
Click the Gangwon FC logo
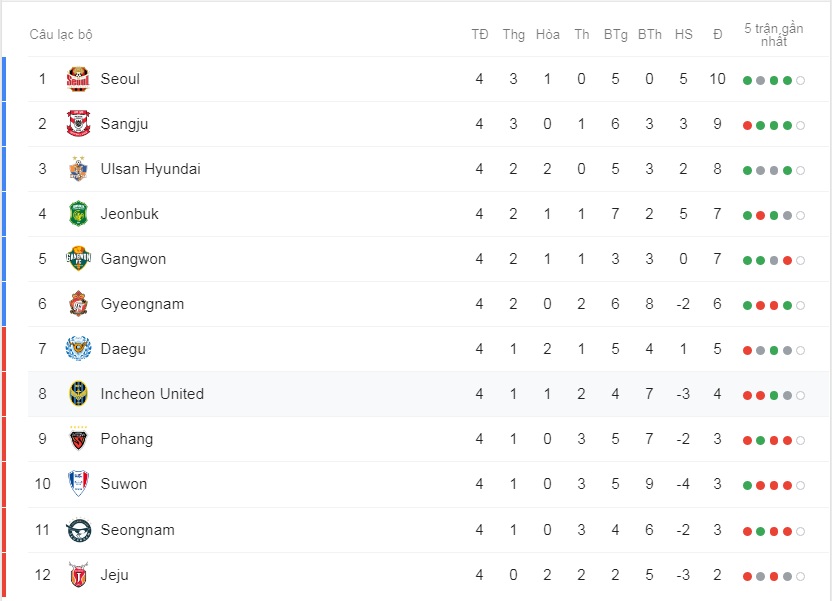coord(78,259)
